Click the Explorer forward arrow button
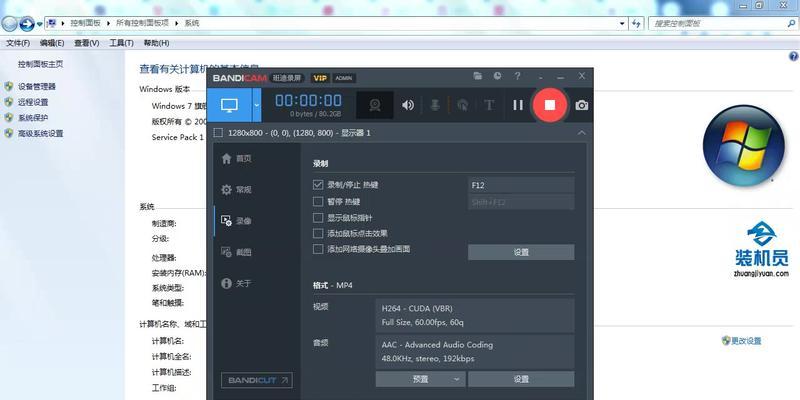This screenshot has width=800, height=400. pos(27,23)
